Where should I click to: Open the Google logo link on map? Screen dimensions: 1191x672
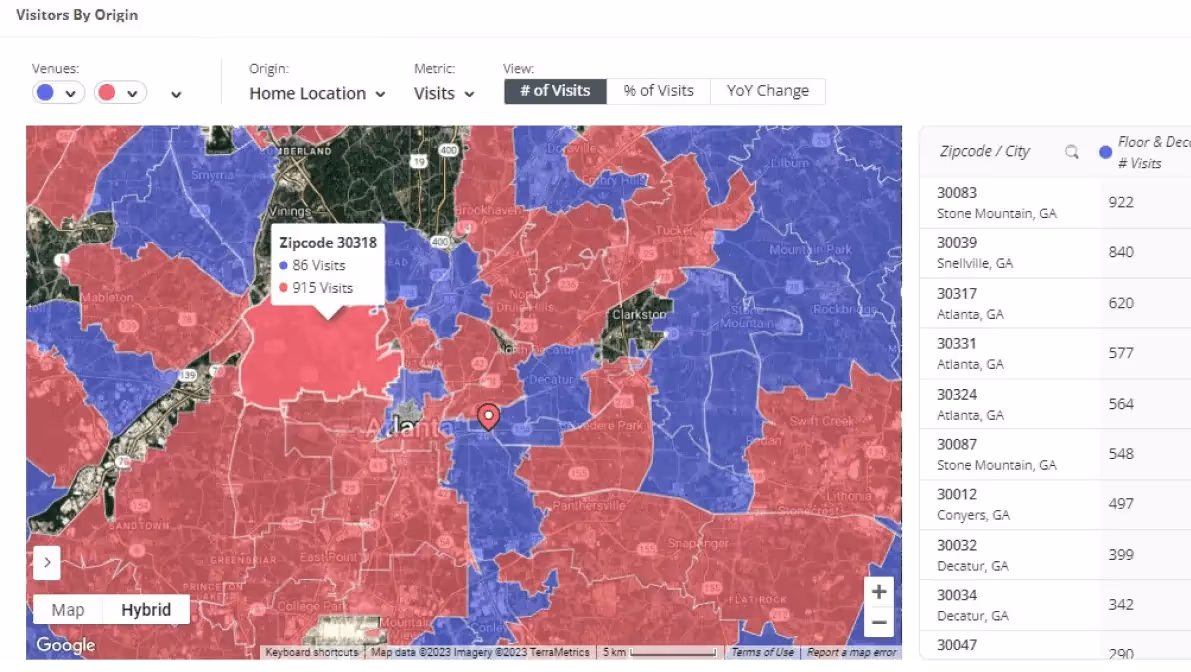66,645
